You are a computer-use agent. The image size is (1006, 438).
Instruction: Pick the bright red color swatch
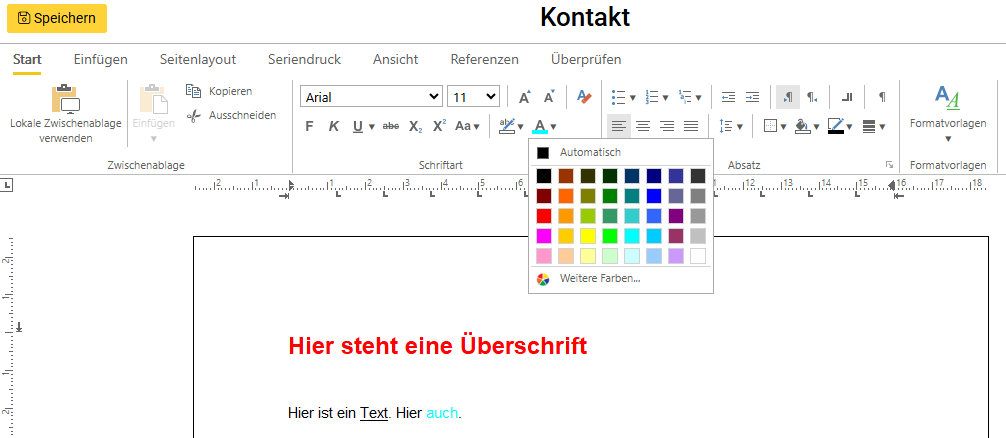tap(544, 216)
